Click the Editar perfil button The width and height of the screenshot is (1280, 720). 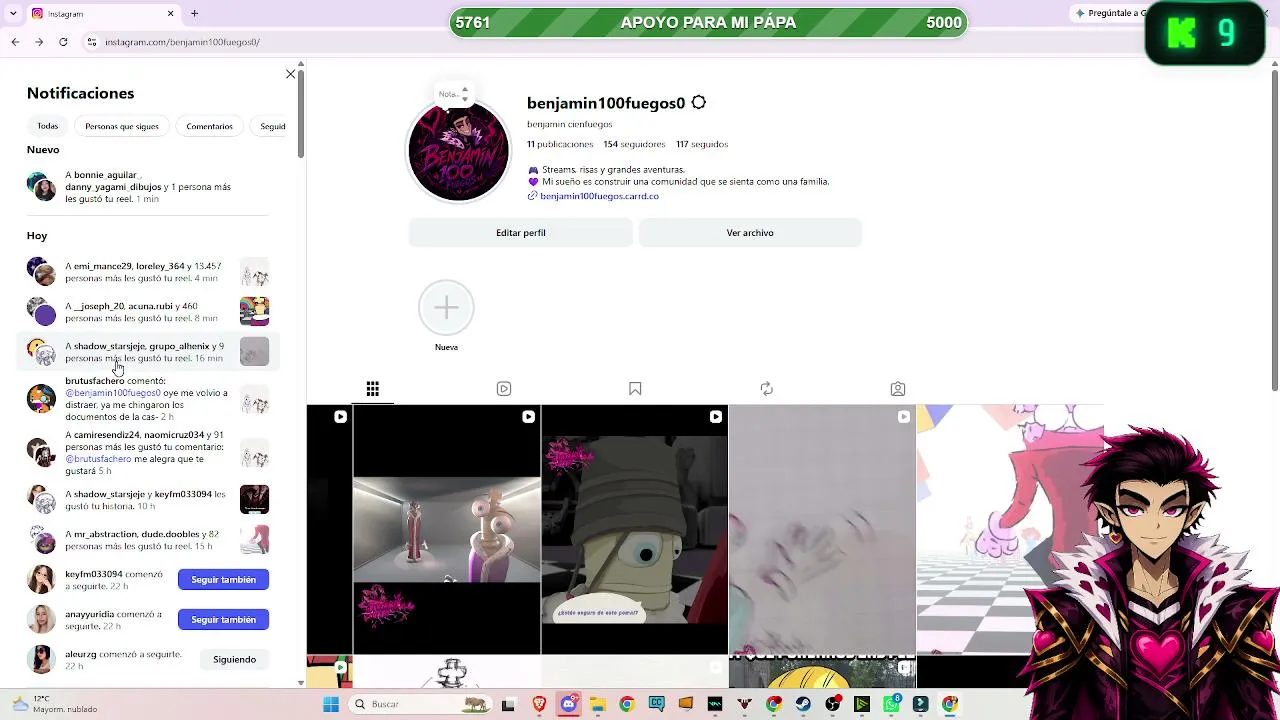pyautogui.click(x=521, y=233)
